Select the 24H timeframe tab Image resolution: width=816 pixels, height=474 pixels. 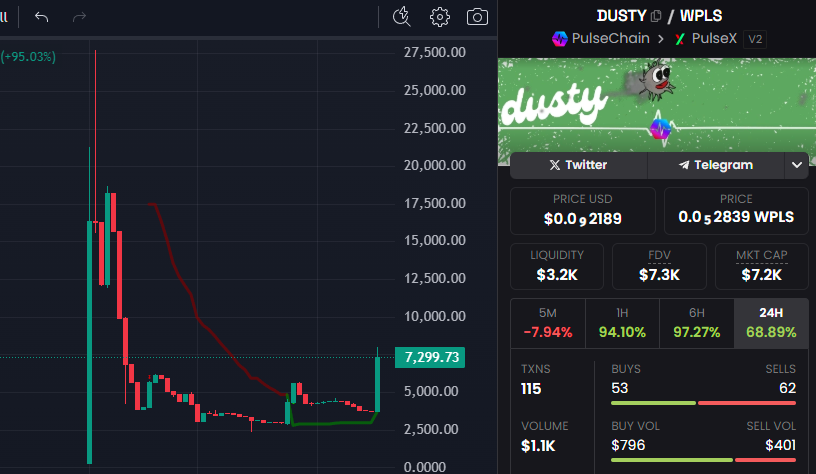pyautogui.click(x=771, y=323)
